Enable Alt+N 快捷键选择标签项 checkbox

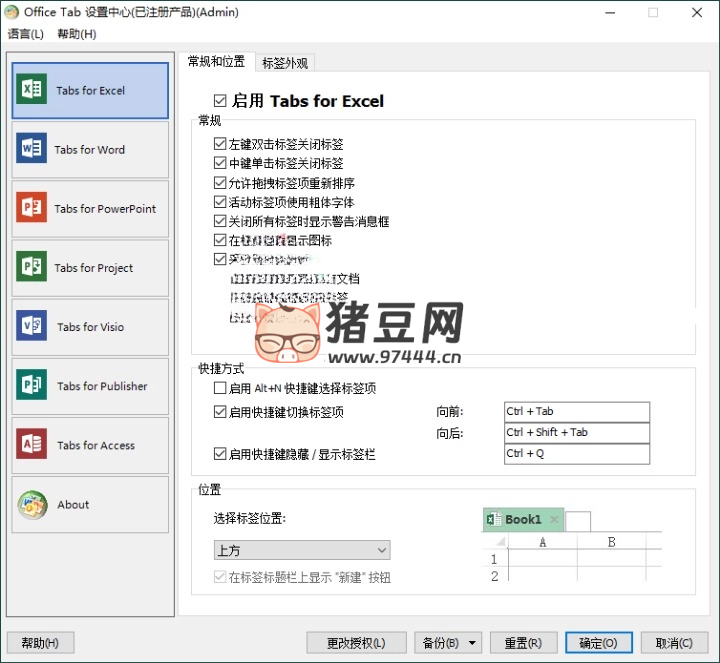click(220, 388)
